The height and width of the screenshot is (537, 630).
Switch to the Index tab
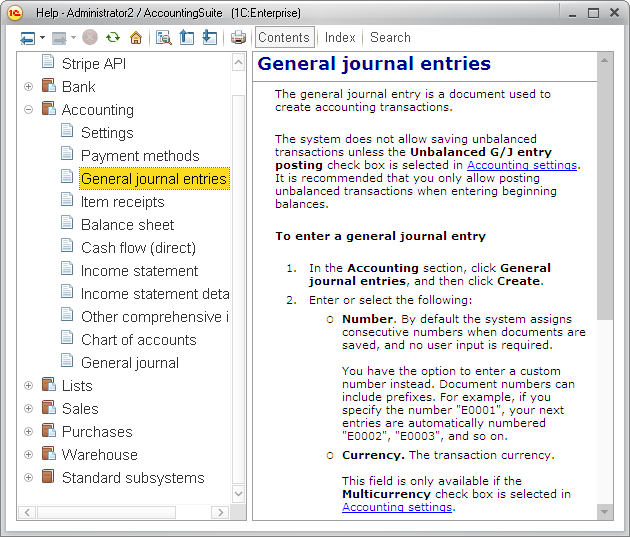(340, 37)
